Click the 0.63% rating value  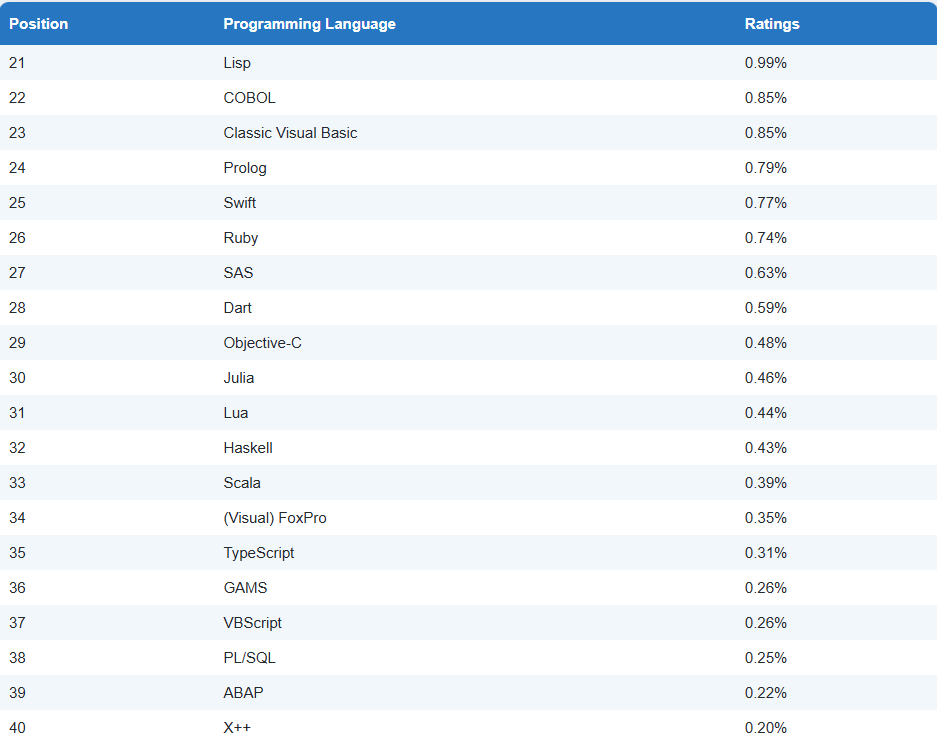765,273
